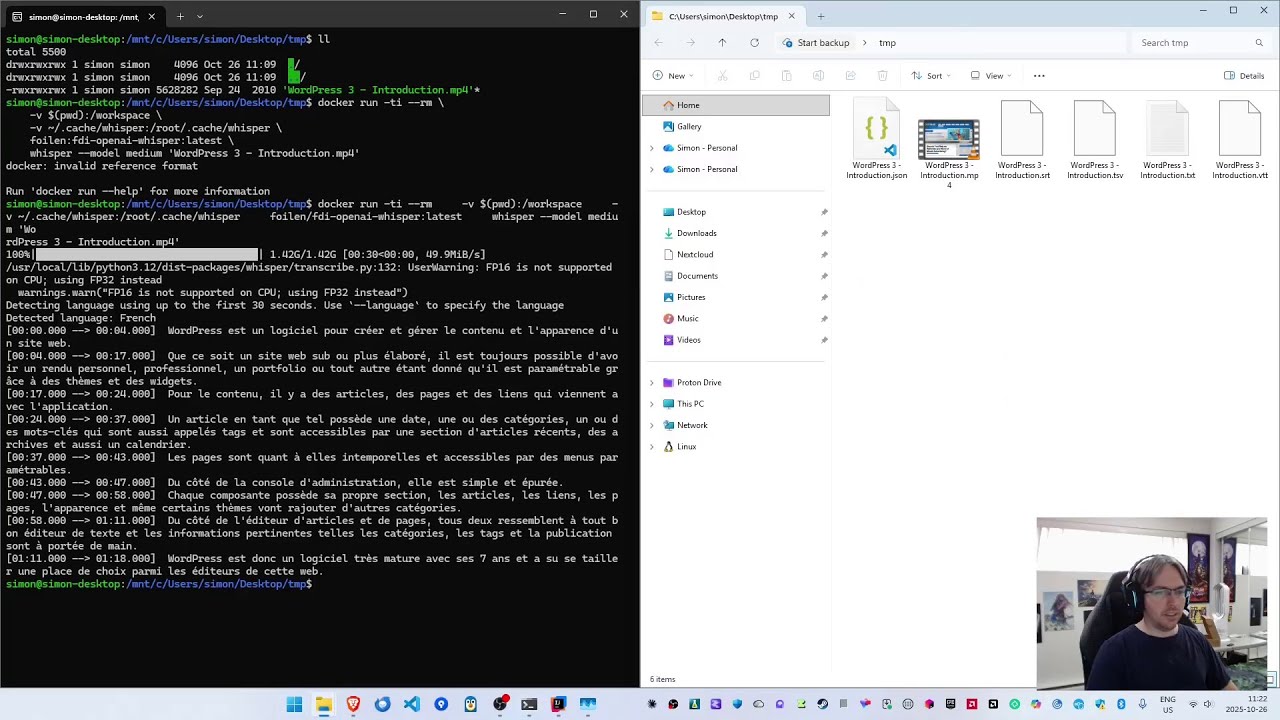
Task: Go forward with Explorer's forward arrow
Action: 690,43
